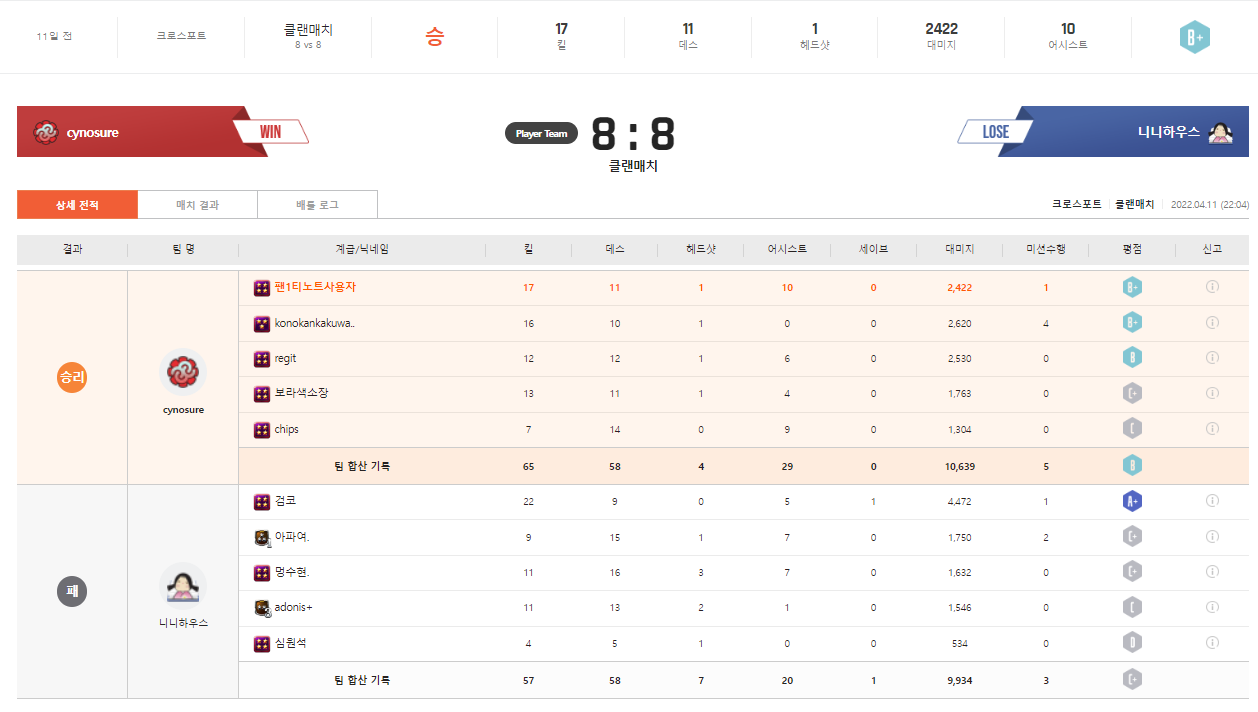Open player 팬1티노트사용자 profile link

(x=315, y=287)
